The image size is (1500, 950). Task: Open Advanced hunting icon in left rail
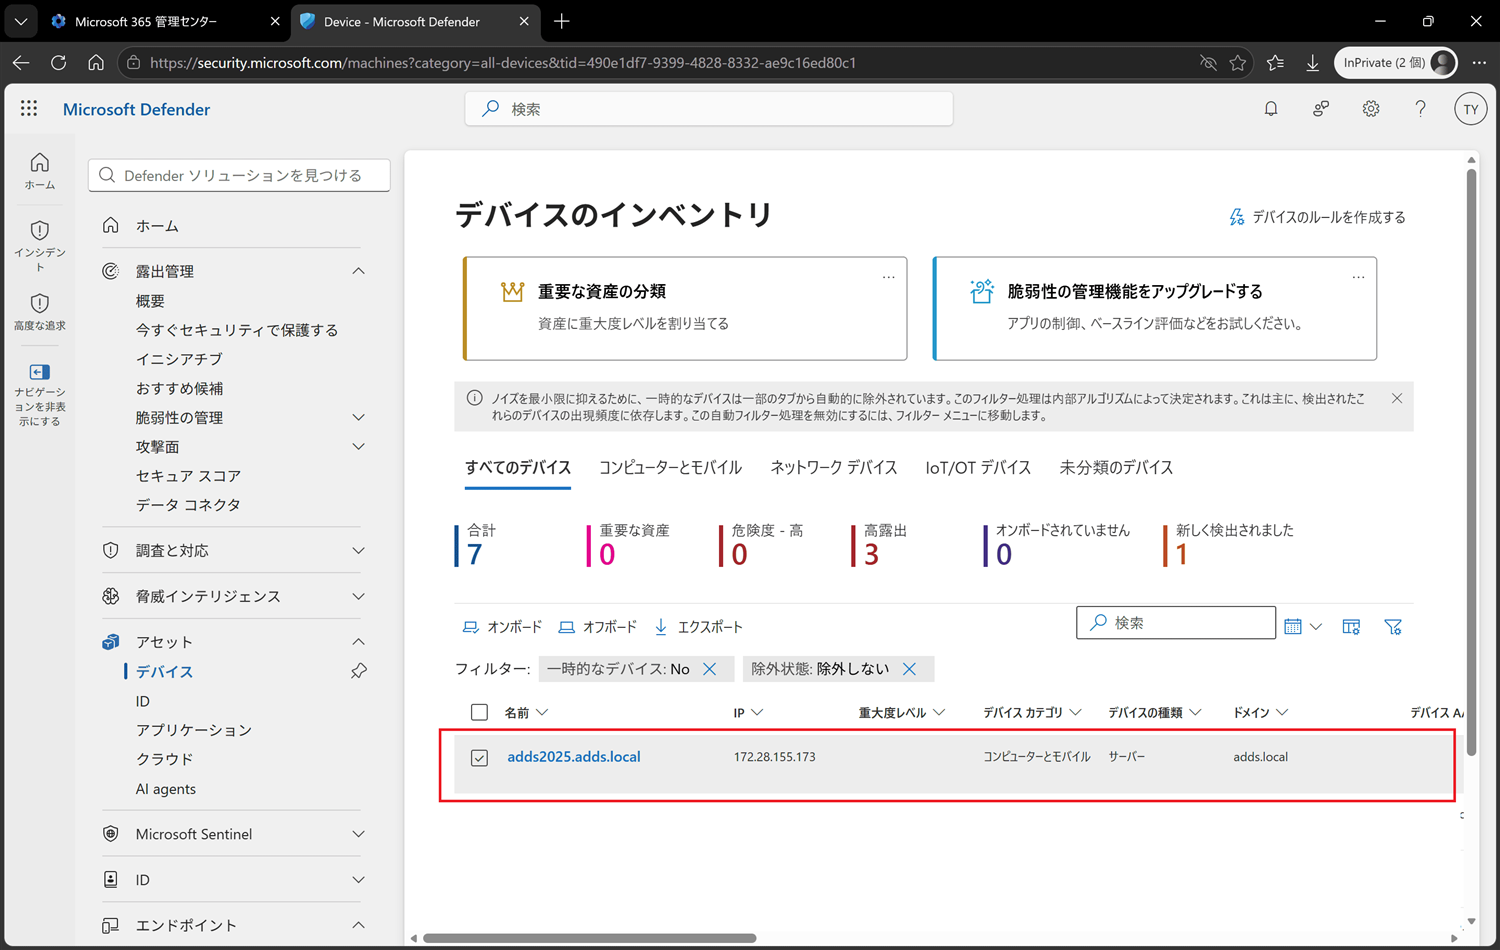pyautogui.click(x=40, y=312)
